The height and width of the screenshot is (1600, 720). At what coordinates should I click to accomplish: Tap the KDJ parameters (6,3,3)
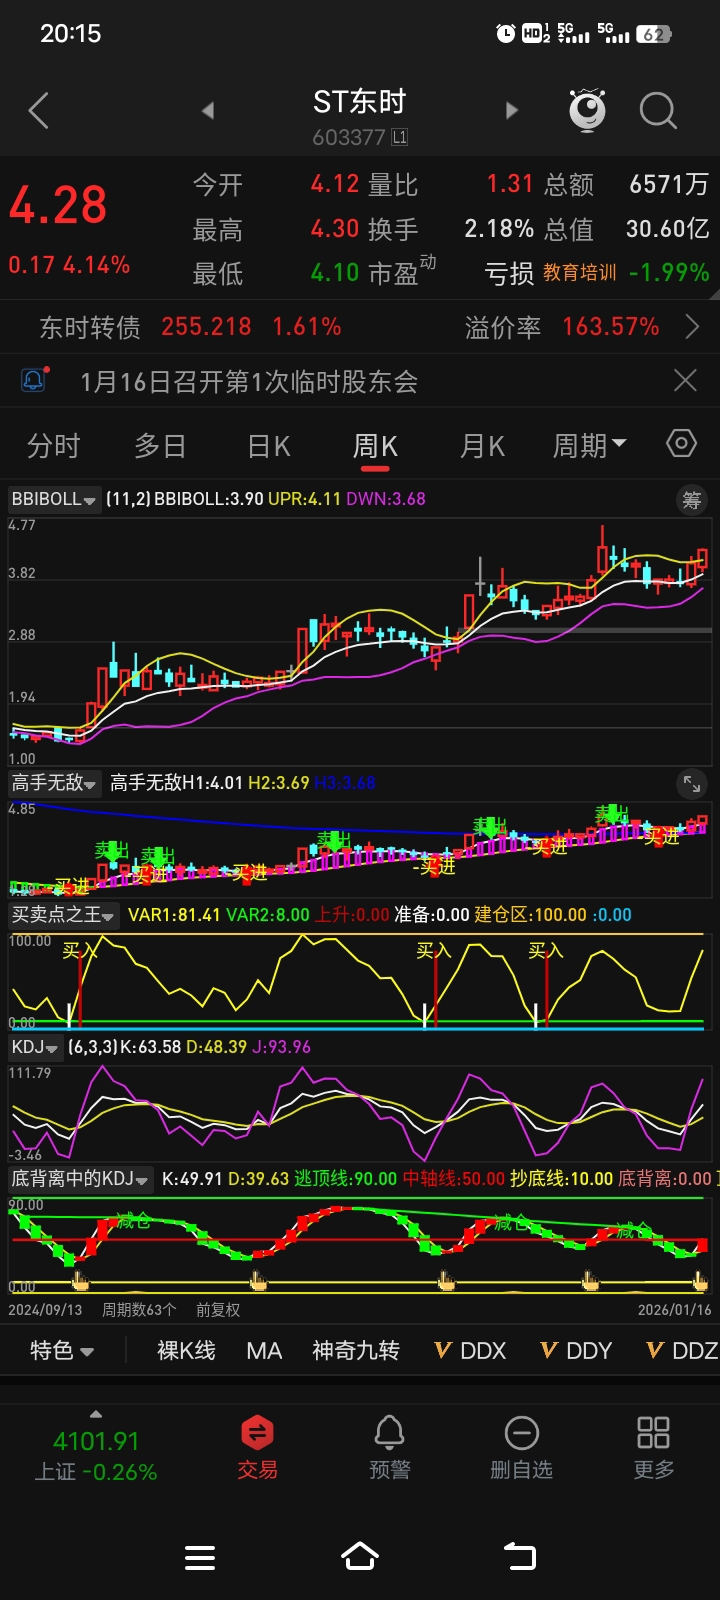(x=92, y=1047)
